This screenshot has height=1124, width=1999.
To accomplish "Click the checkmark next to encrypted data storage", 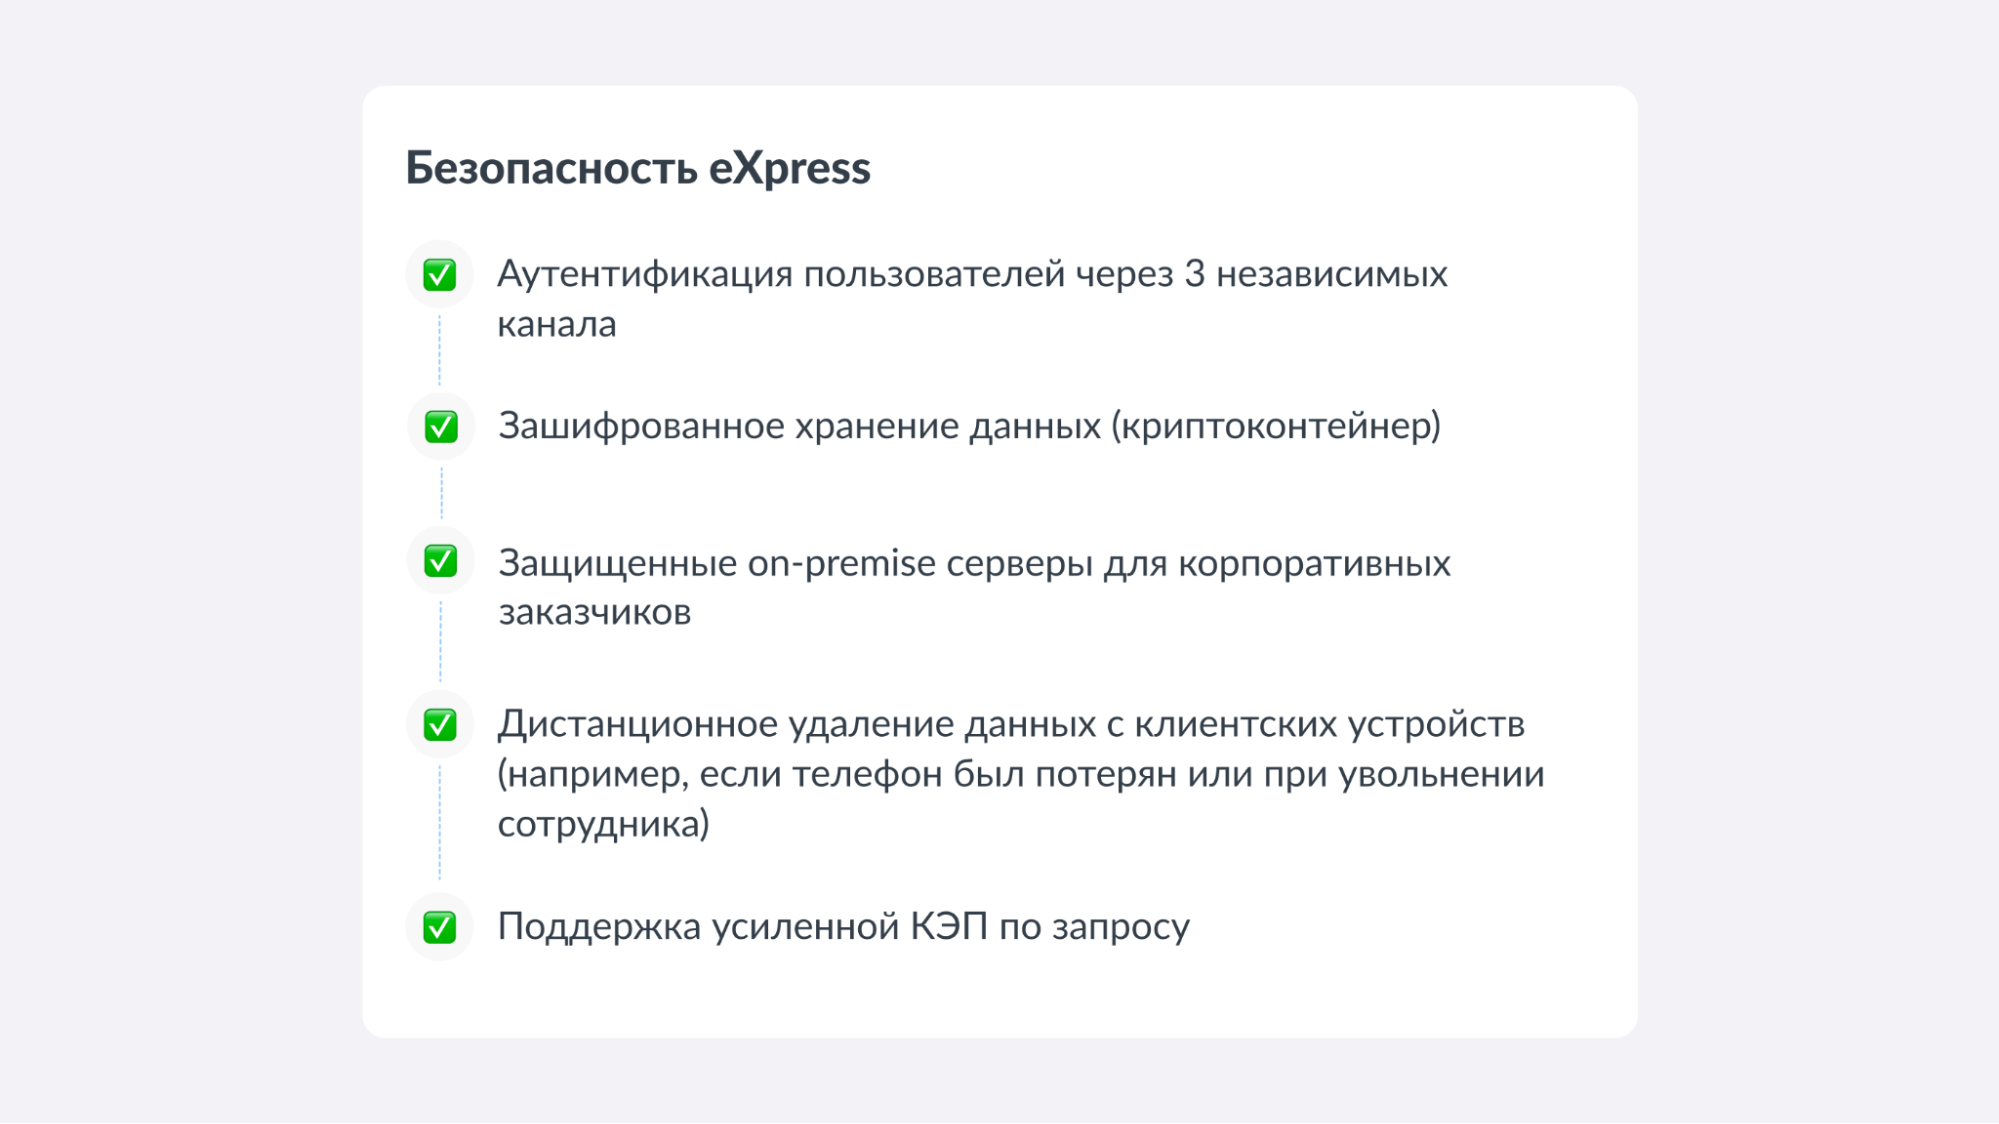I will [x=441, y=427].
